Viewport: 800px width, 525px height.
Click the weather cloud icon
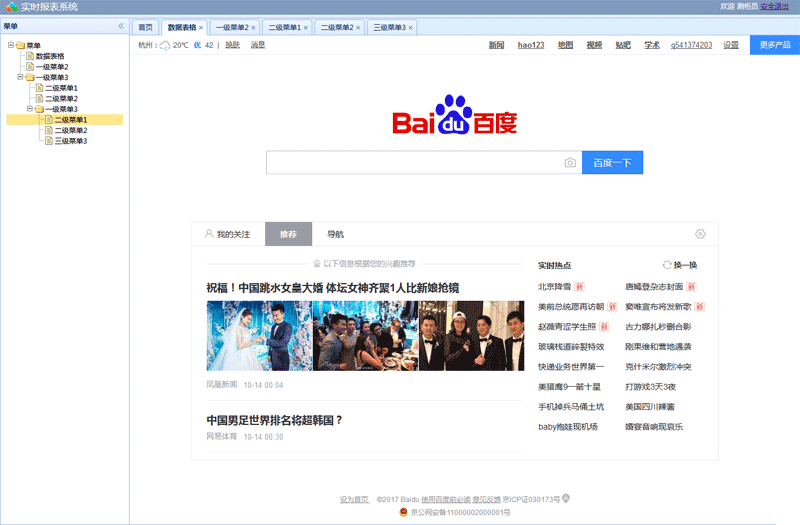(164, 45)
